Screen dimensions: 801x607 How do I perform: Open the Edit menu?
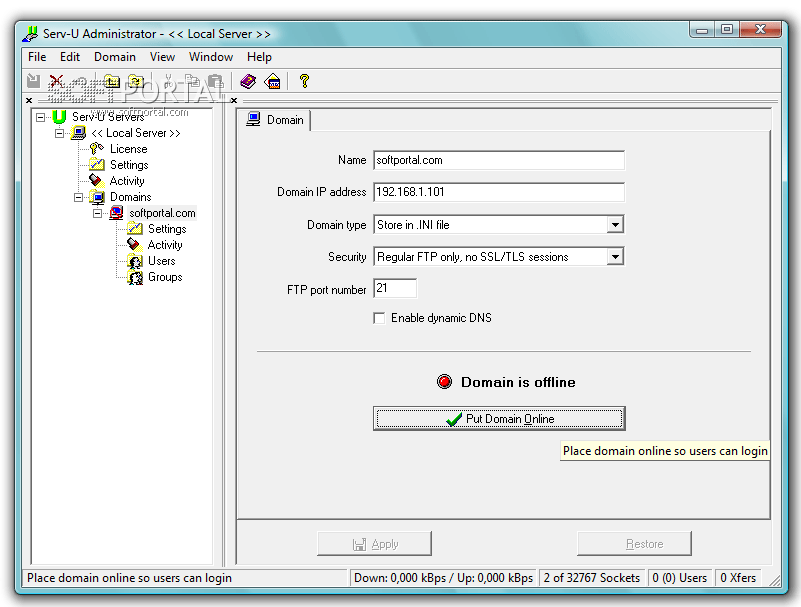(x=69, y=57)
